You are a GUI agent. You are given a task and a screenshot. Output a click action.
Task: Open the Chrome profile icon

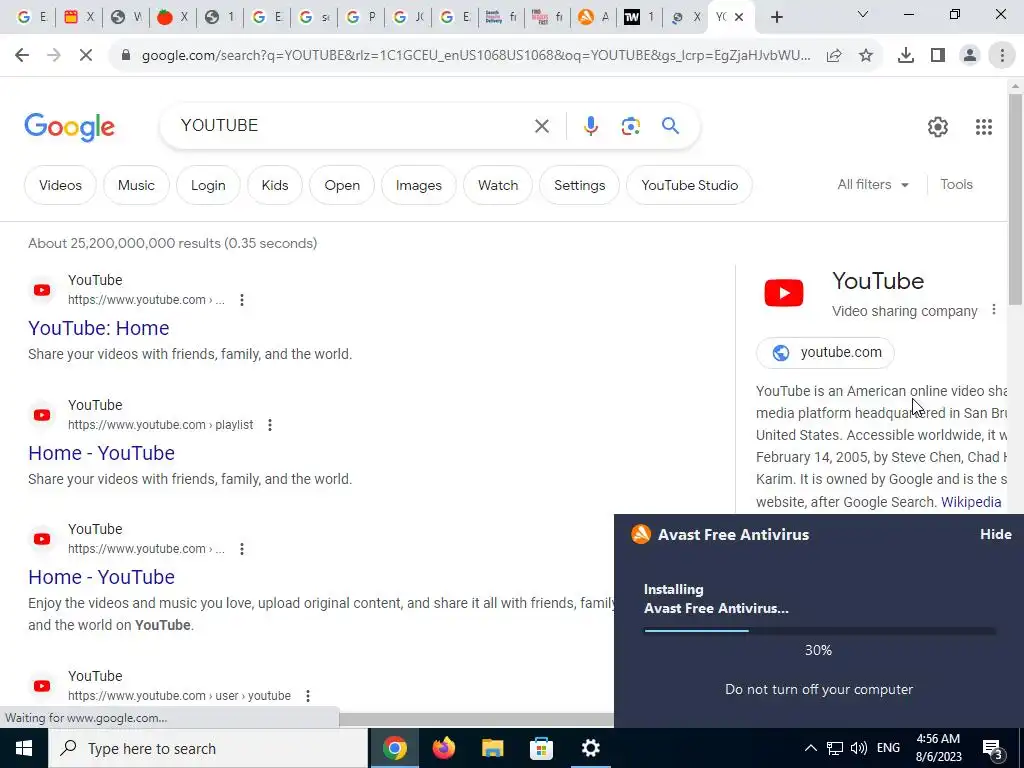pyautogui.click(x=970, y=56)
